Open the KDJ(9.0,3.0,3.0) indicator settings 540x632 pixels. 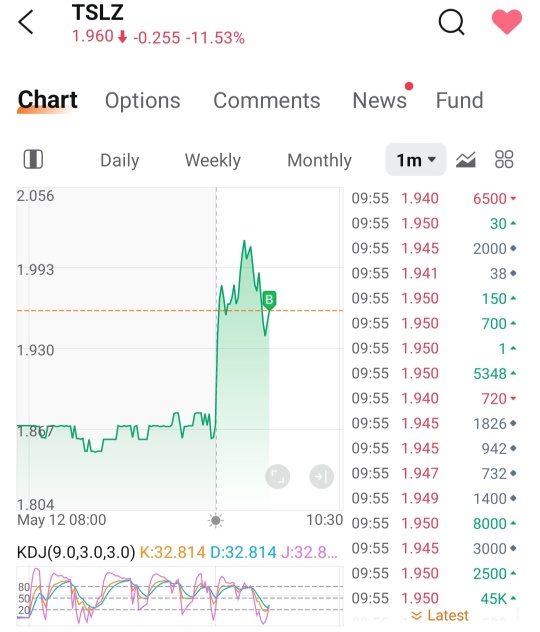[76, 552]
